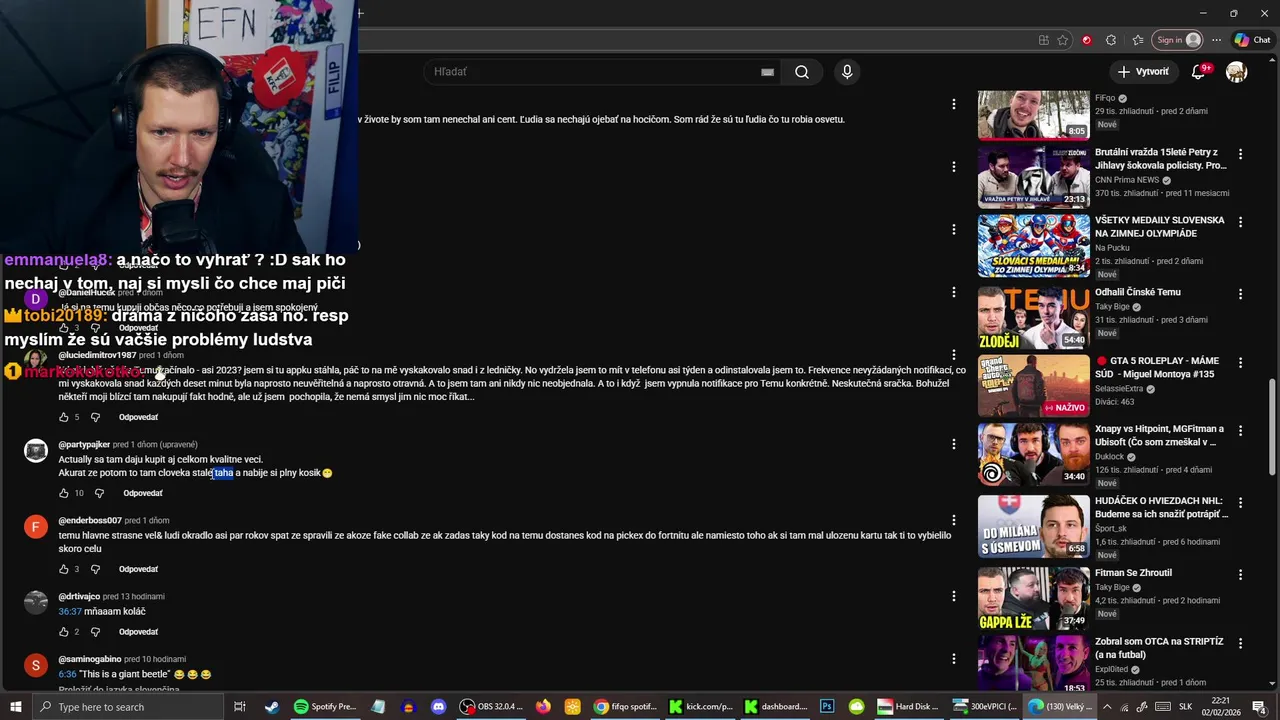Image resolution: width=1280 pixels, height=720 pixels.
Task: Jump to timestamp 36:37 link
Action: [x=70, y=612]
